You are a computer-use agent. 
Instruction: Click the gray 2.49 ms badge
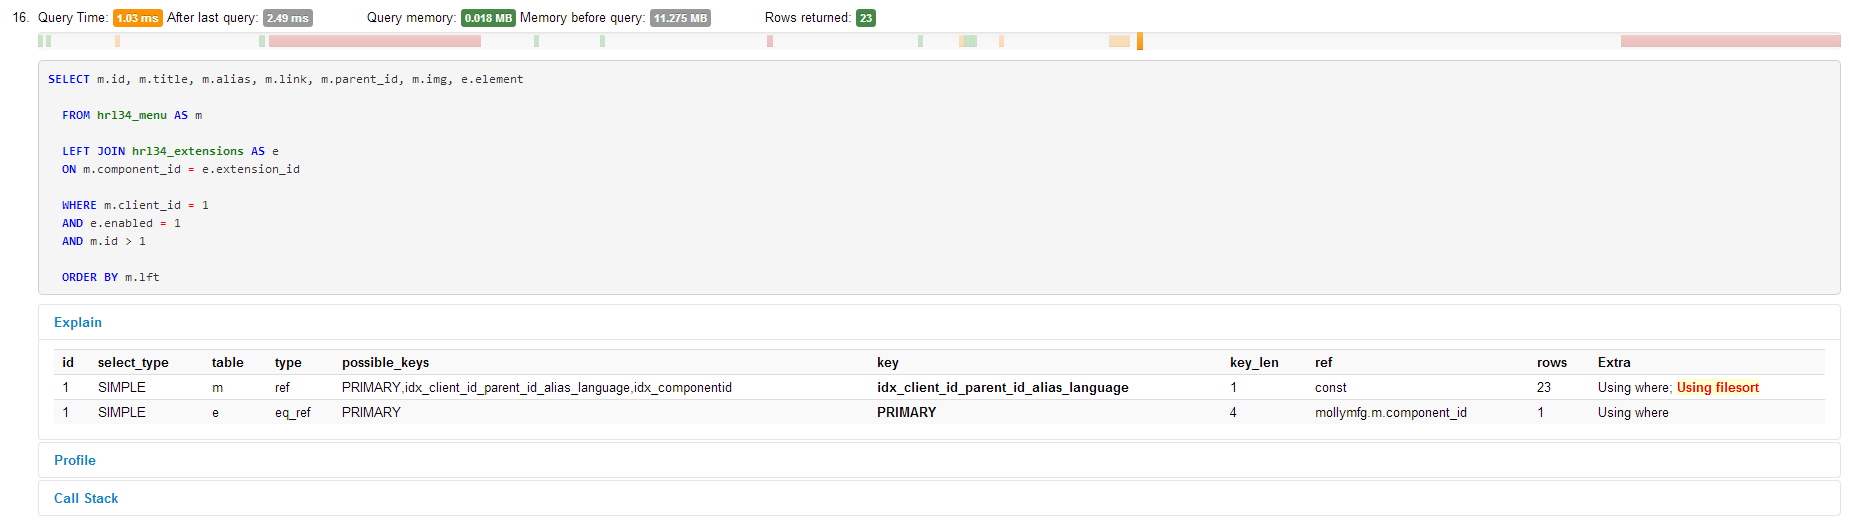(x=287, y=18)
